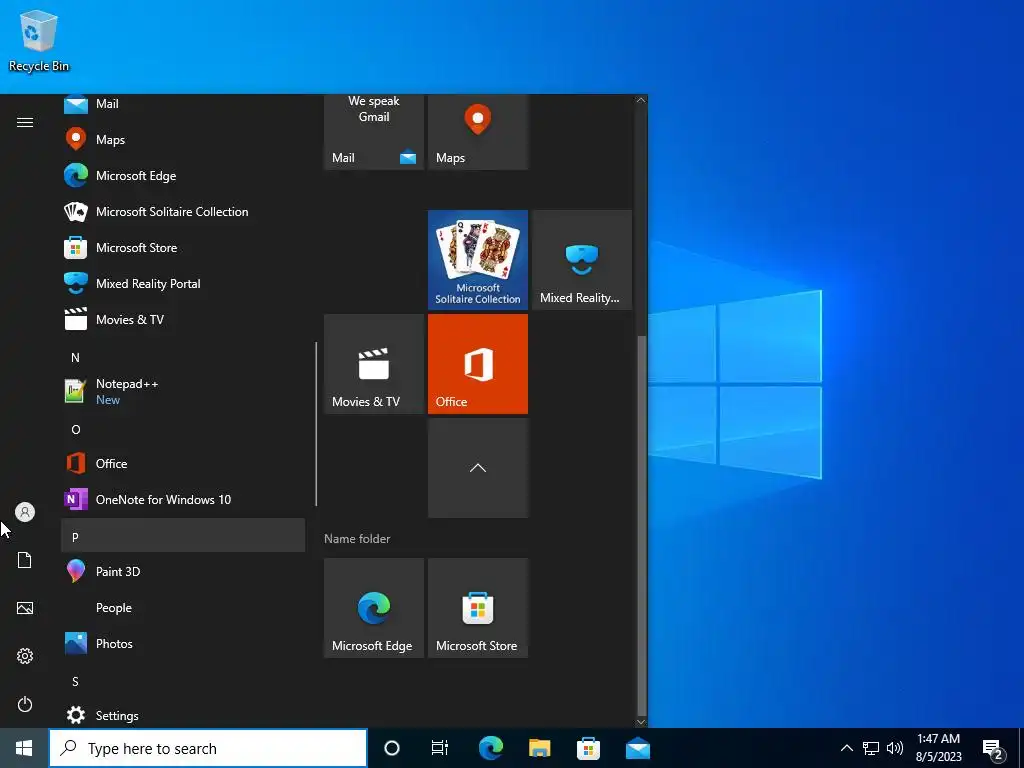Click the tiles scrollbar thumb
This screenshot has width=1024, height=768.
pyautogui.click(x=641, y=526)
